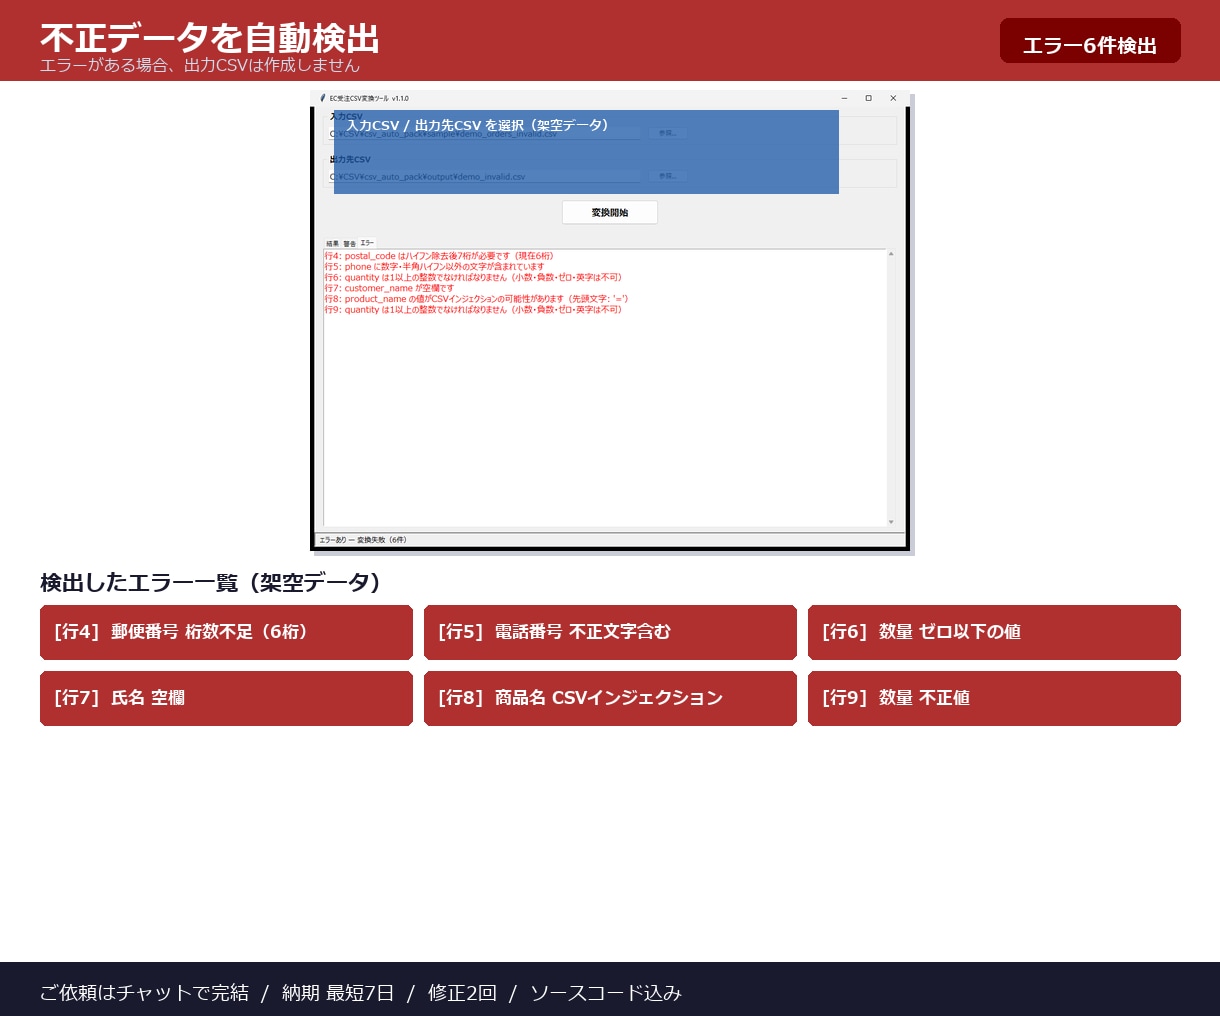The width and height of the screenshot is (1220, 1016).
Task: Click the status bar text エラーあり — 変換失敗 (6件)
Action: coord(363,540)
